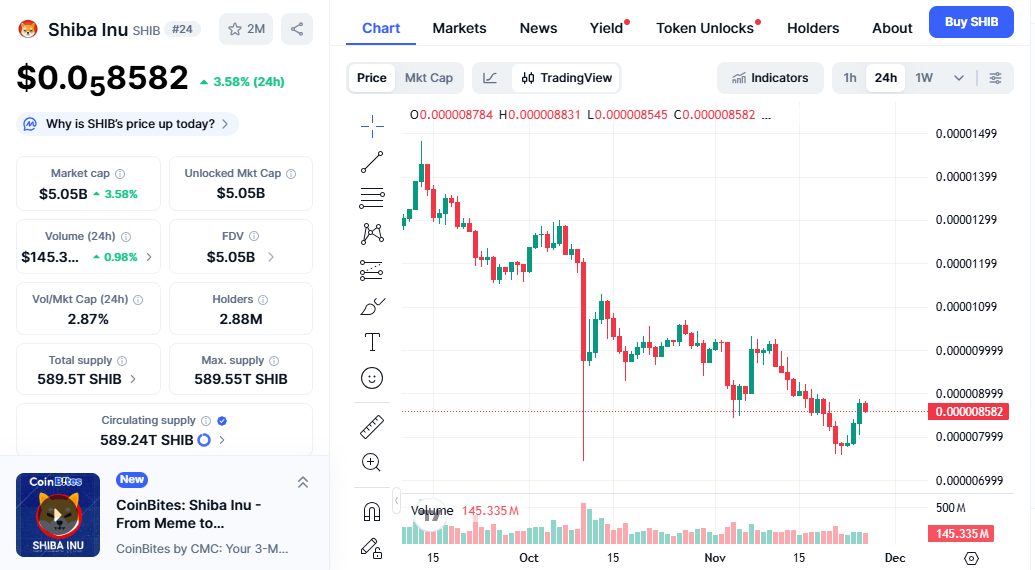Open the emoji icons tool
The image size is (1035, 570).
click(x=372, y=378)
